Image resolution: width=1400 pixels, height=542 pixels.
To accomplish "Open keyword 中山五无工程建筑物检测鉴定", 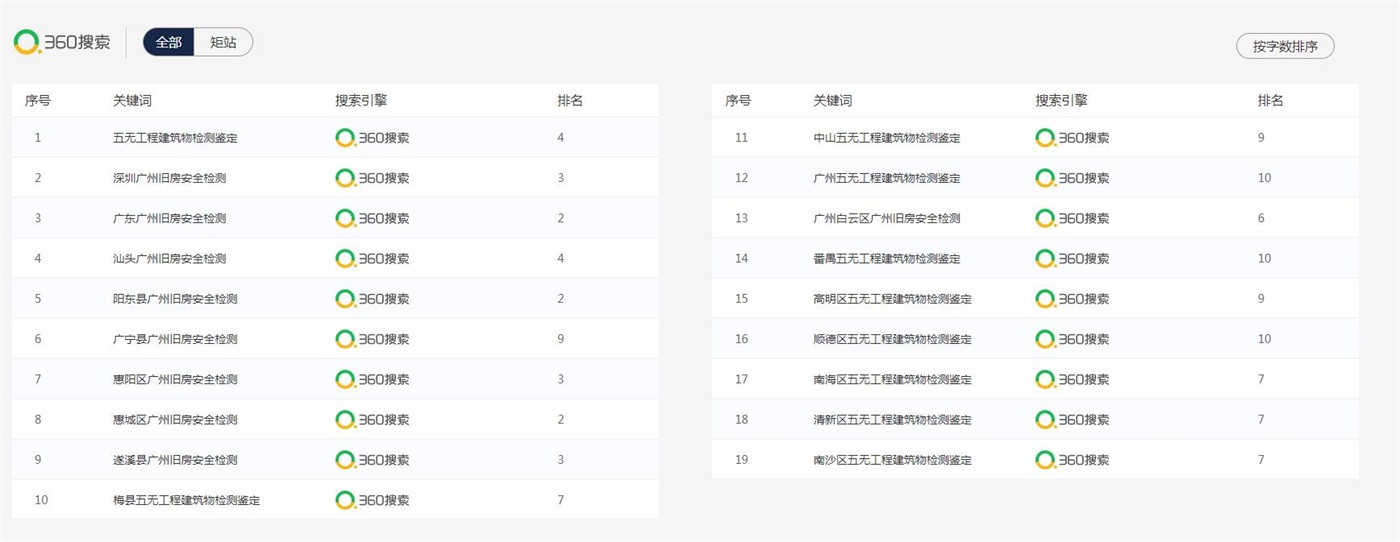I will 887,138.
